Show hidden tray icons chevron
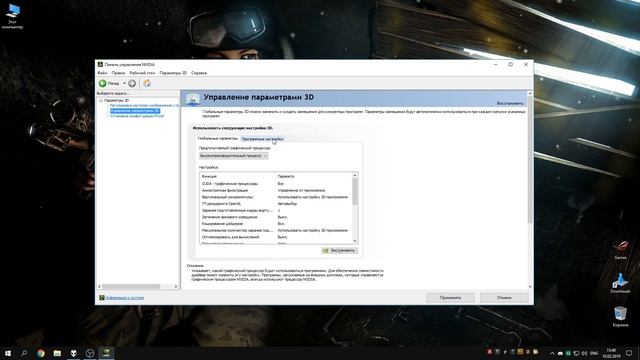The image size is (640, 360). [x=552, y=353]
